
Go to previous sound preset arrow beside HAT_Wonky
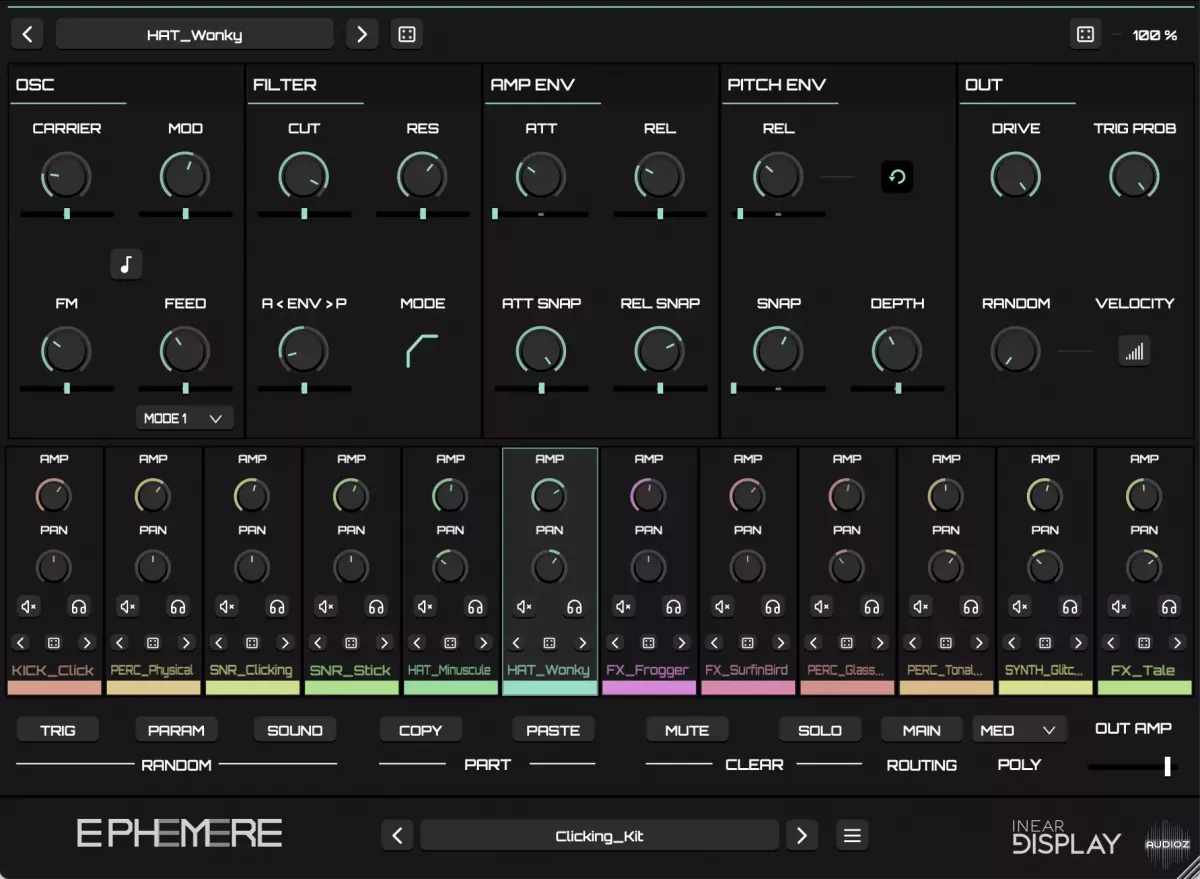point(27,34)
